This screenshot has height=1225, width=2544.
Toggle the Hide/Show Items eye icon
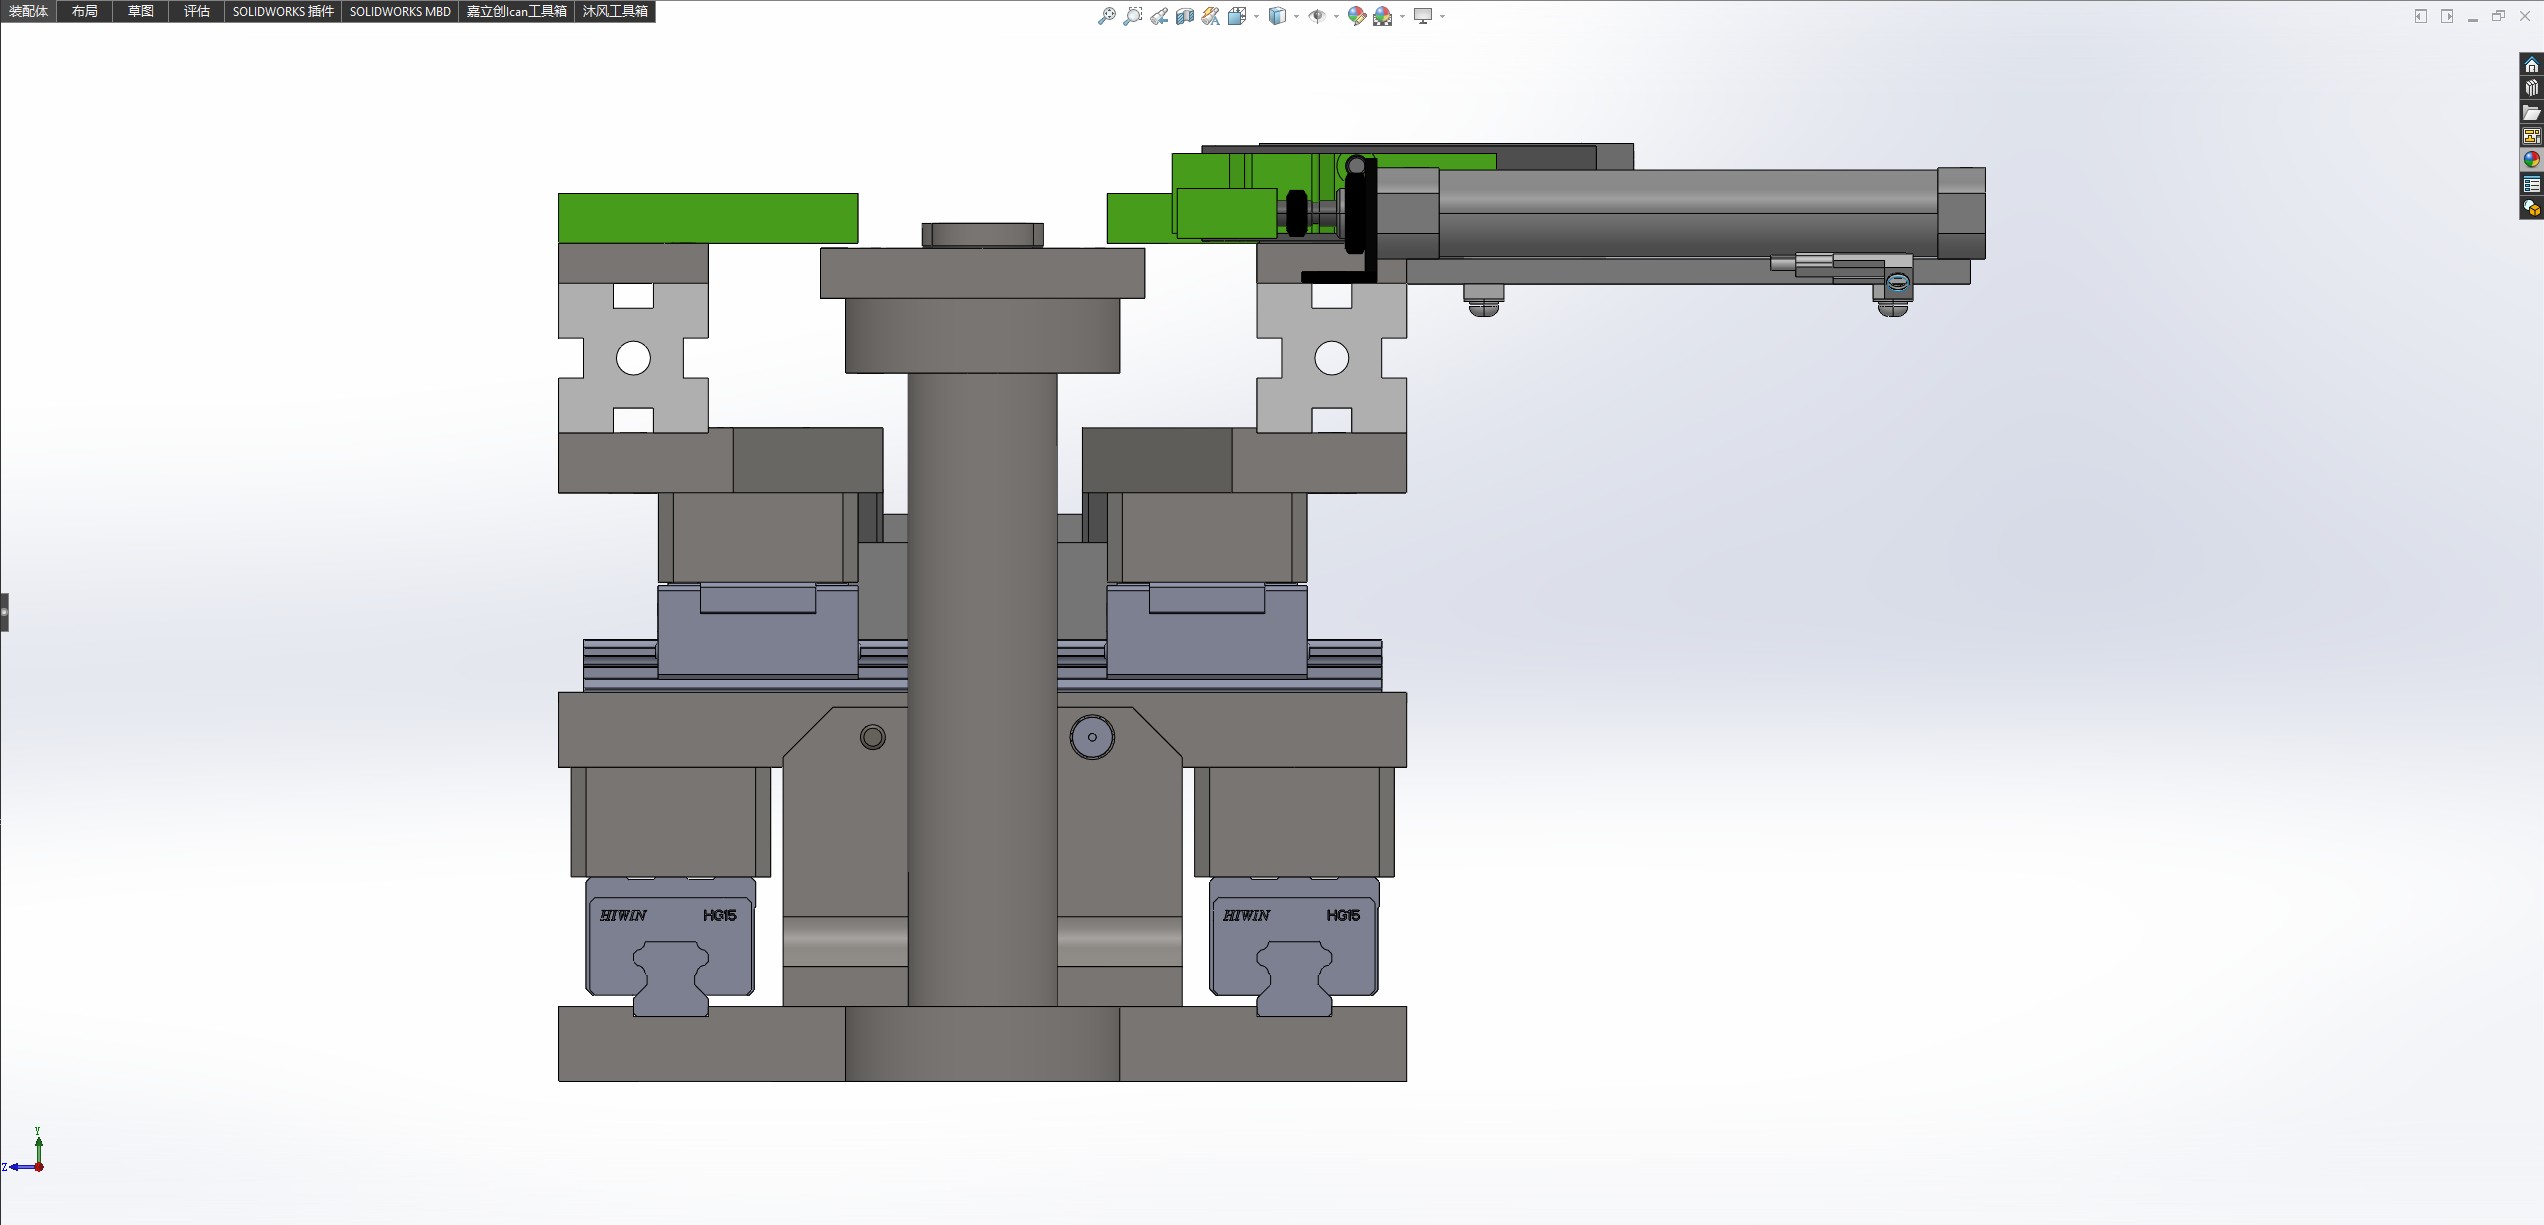click(x=1316, y=16)
